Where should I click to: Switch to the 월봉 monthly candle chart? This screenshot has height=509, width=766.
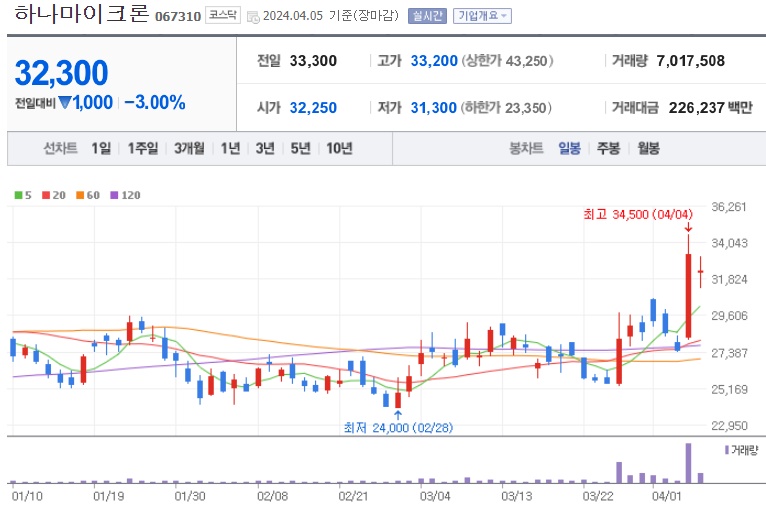(648, 148)
